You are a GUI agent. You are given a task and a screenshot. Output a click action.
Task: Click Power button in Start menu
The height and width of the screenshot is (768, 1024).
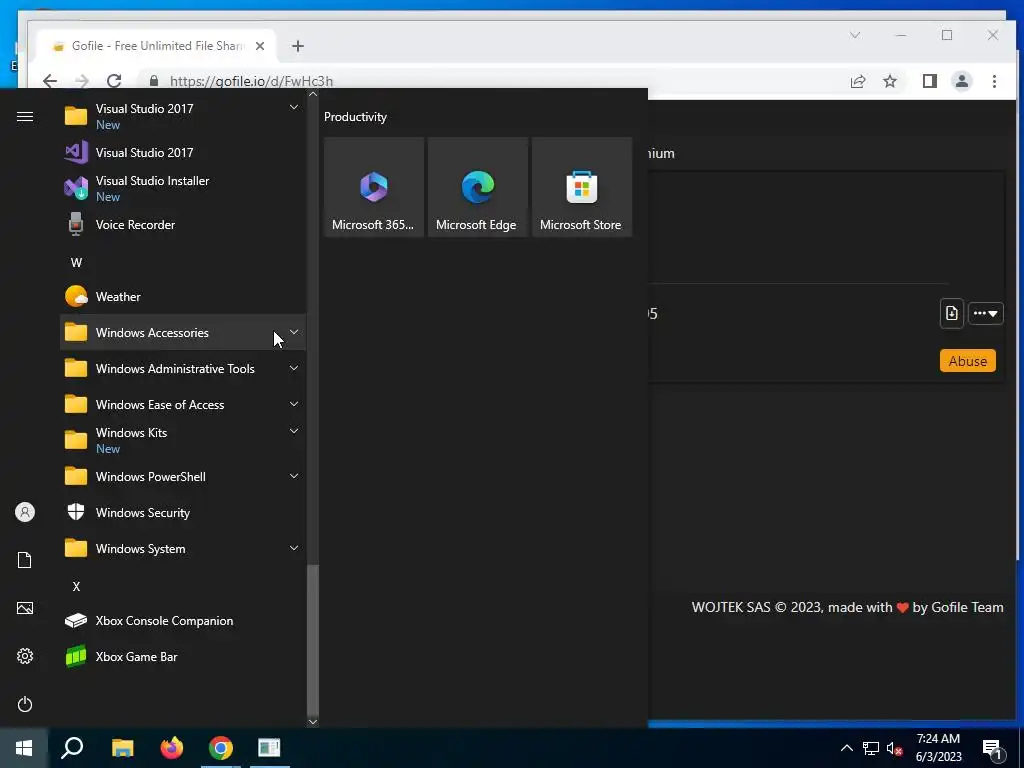point(25,704)
